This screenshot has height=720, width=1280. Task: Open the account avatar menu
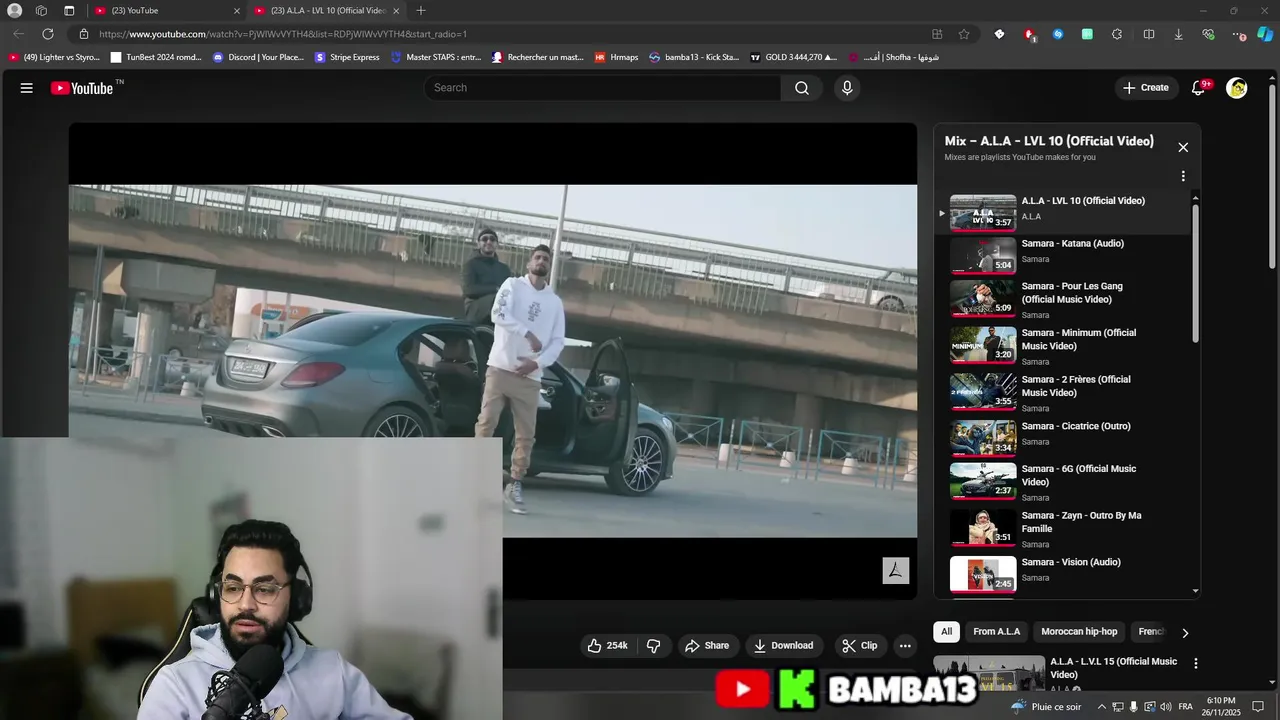pos(1237,88)
